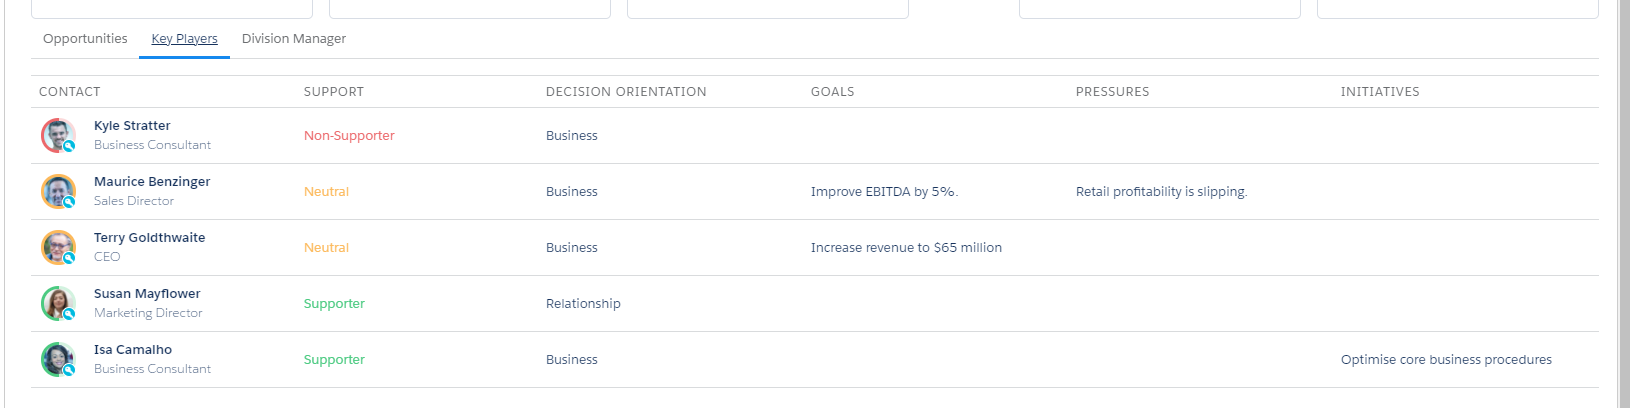Image resolution: width=1630 pixels, height=408 pixels.
Task: Open Kyle Stratter's contact name link
Action: [132, 126]
